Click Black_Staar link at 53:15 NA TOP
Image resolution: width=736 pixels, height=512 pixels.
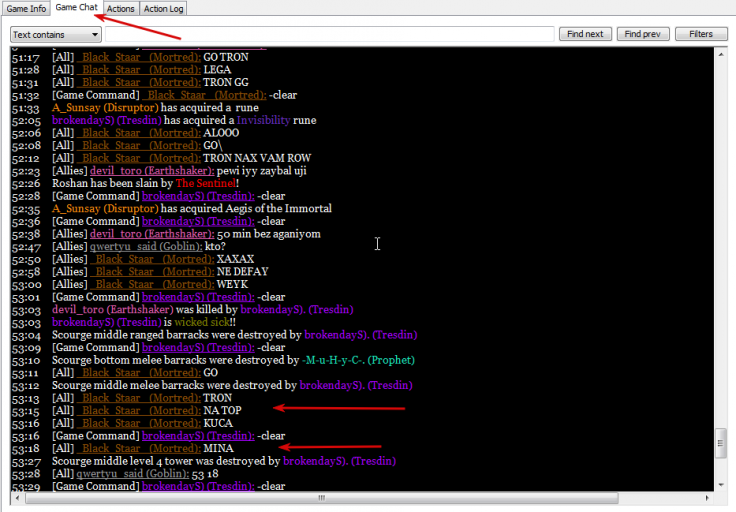point(138,411)
